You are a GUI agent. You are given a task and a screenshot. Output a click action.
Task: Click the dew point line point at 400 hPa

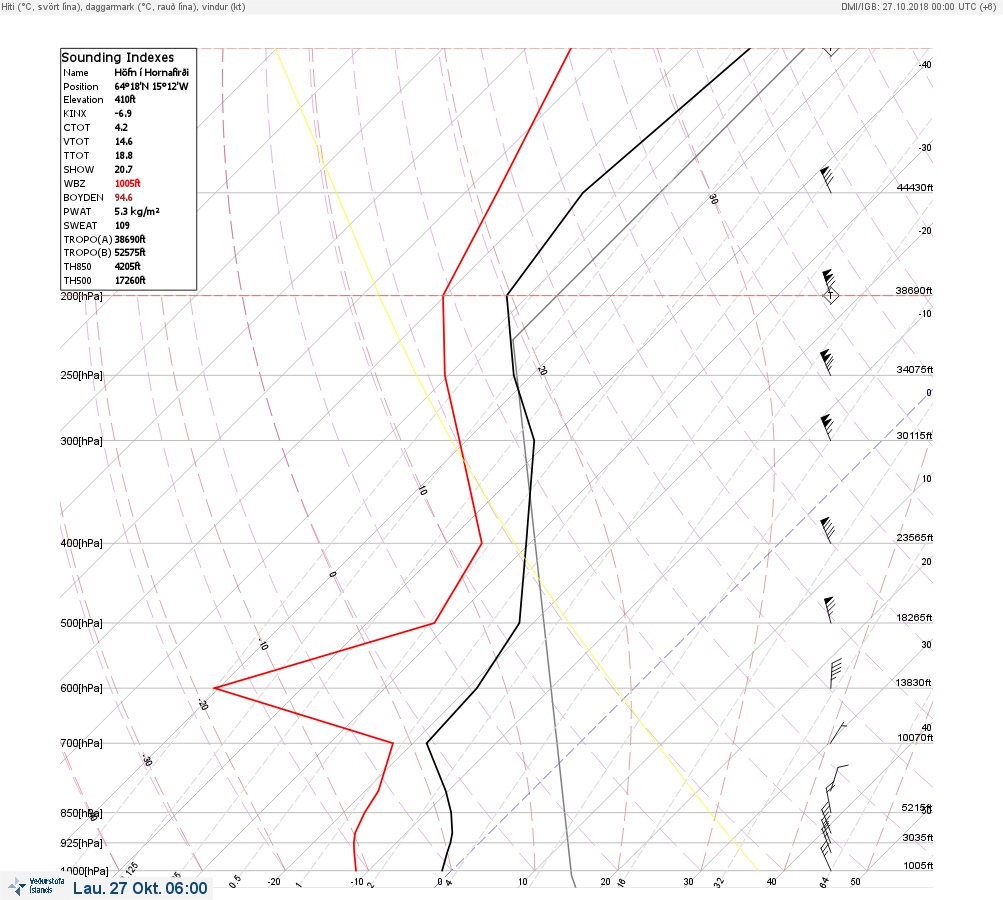click(x=482, y=544)
